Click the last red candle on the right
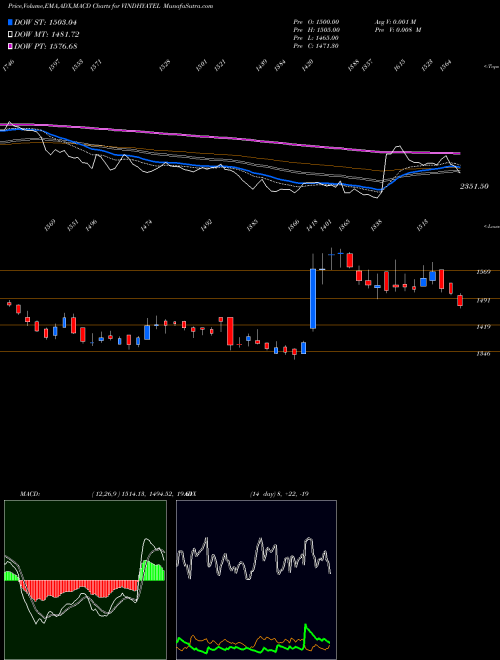Image resolution: width=500 pixels, height=660 pixels. (460, 301)
